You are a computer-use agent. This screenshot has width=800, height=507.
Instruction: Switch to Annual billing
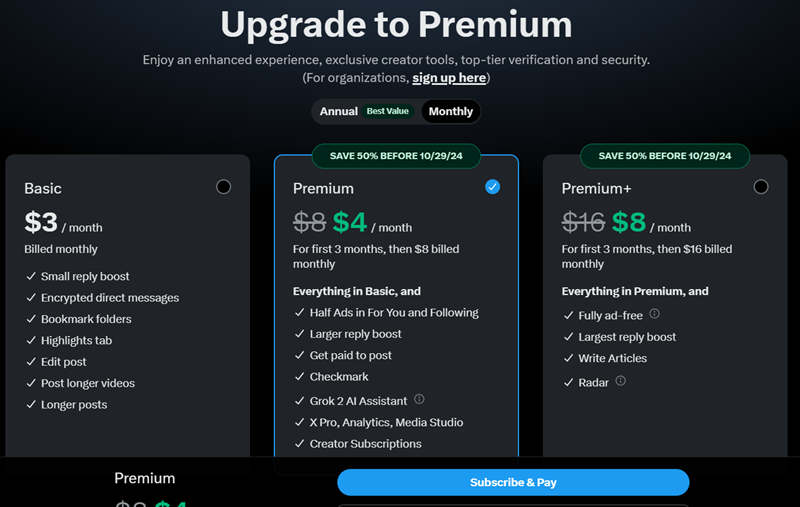339,111
